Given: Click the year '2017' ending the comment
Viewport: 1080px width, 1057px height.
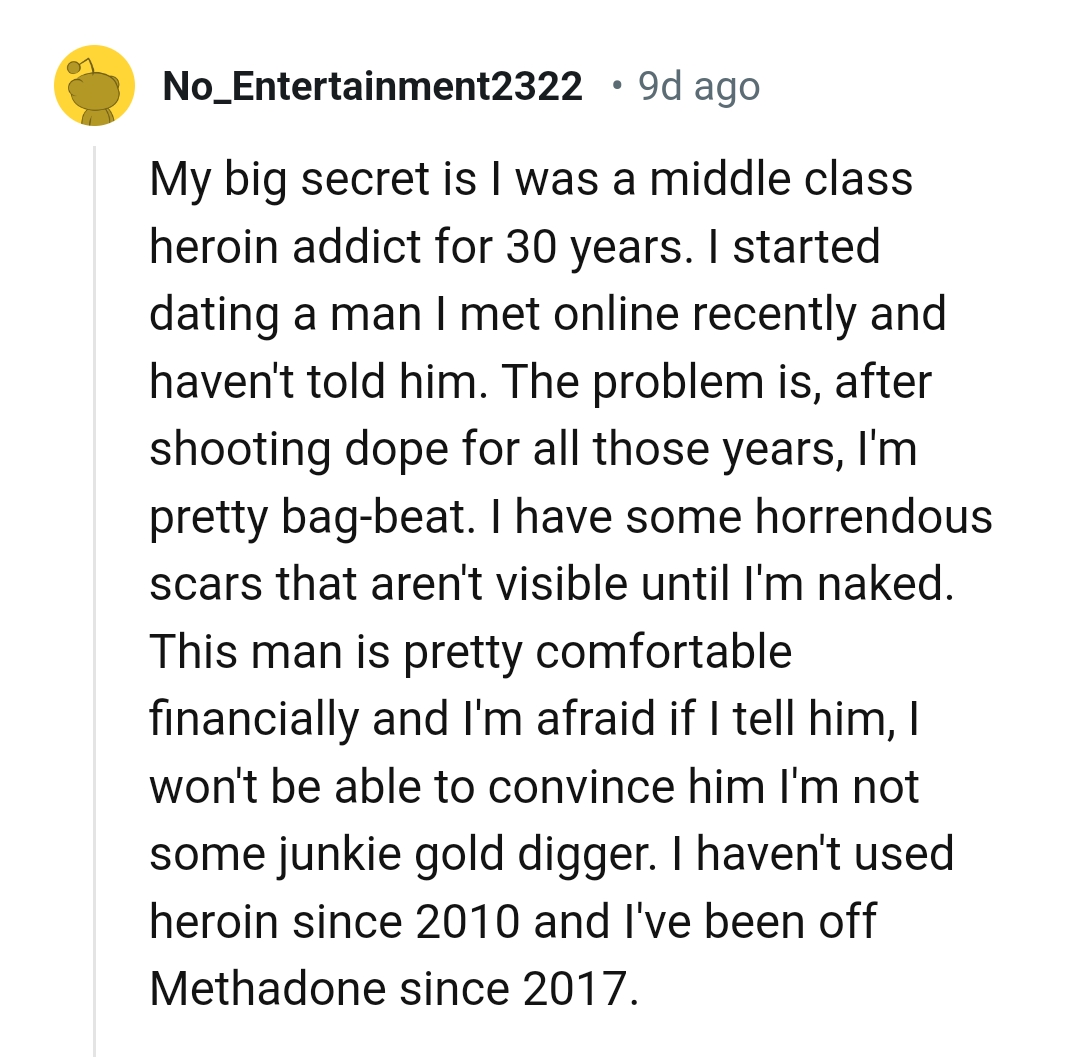Looking at the screenshot, I should click(578, 988).
